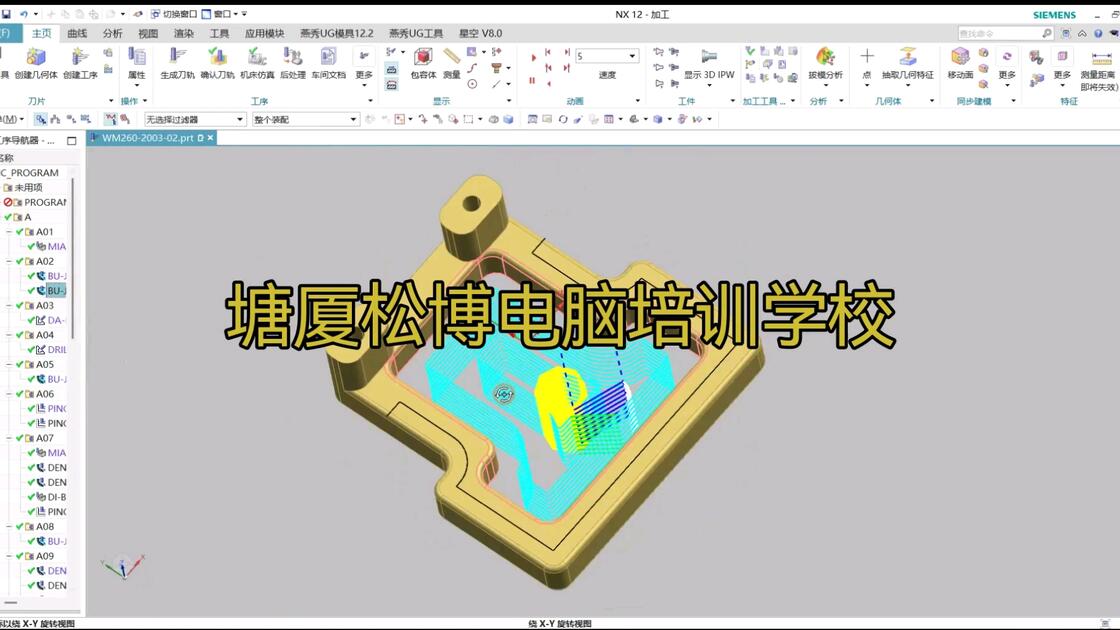Open the Render (渲染) ribbon tab
Image resolution: width=1120 pixels, height=630 pixels.
coord(184,33)
